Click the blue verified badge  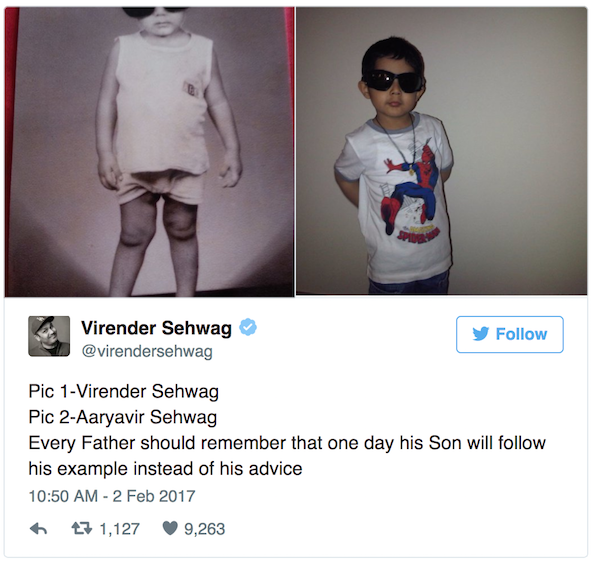coord(248,327)
